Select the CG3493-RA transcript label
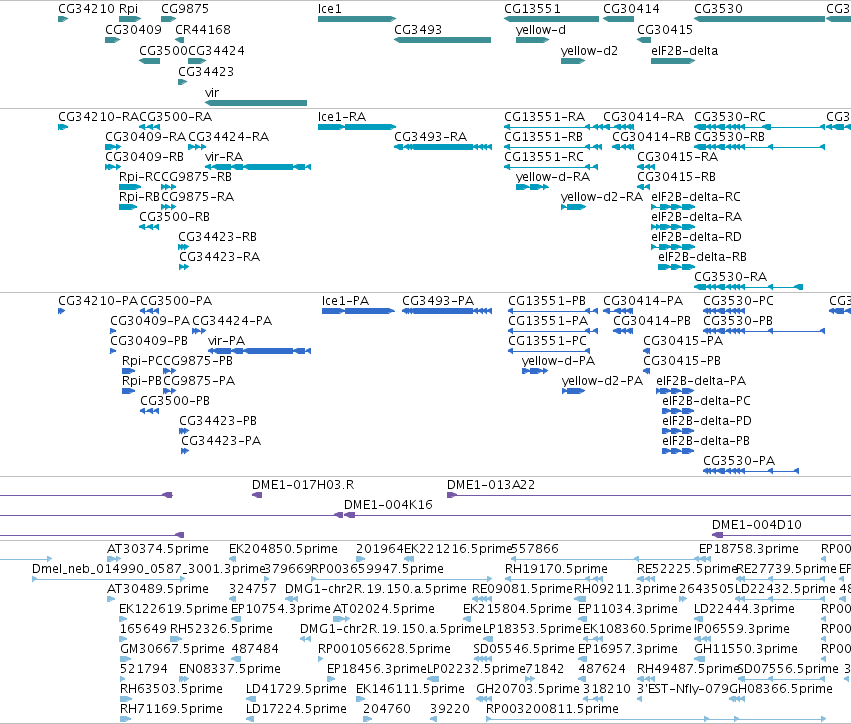The width and height of the screenshot is (851, 724). tap(430, 137)
